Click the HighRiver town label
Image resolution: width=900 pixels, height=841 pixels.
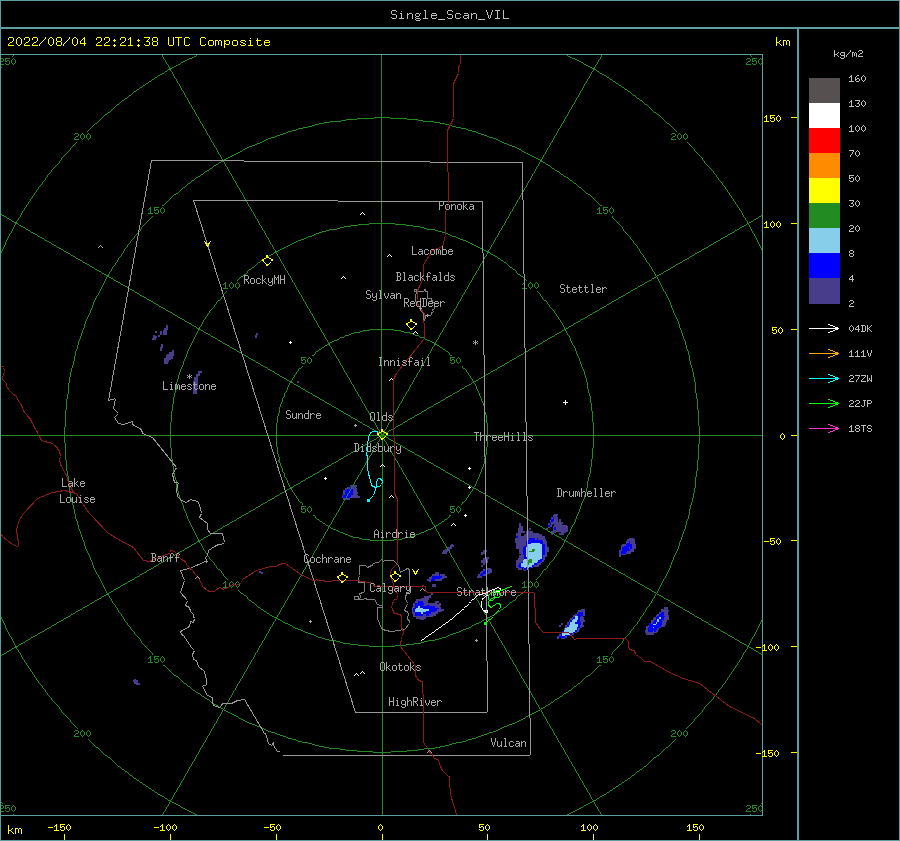415,702
